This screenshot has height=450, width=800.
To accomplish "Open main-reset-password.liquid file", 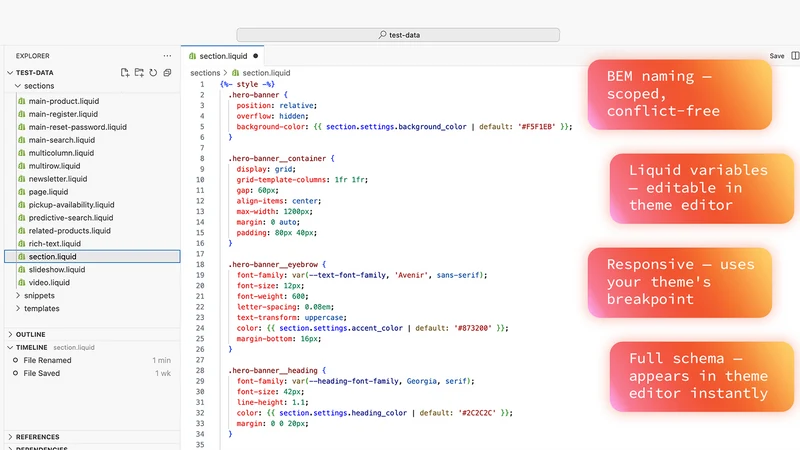I will pyautogui.click(x=78, y=127).
